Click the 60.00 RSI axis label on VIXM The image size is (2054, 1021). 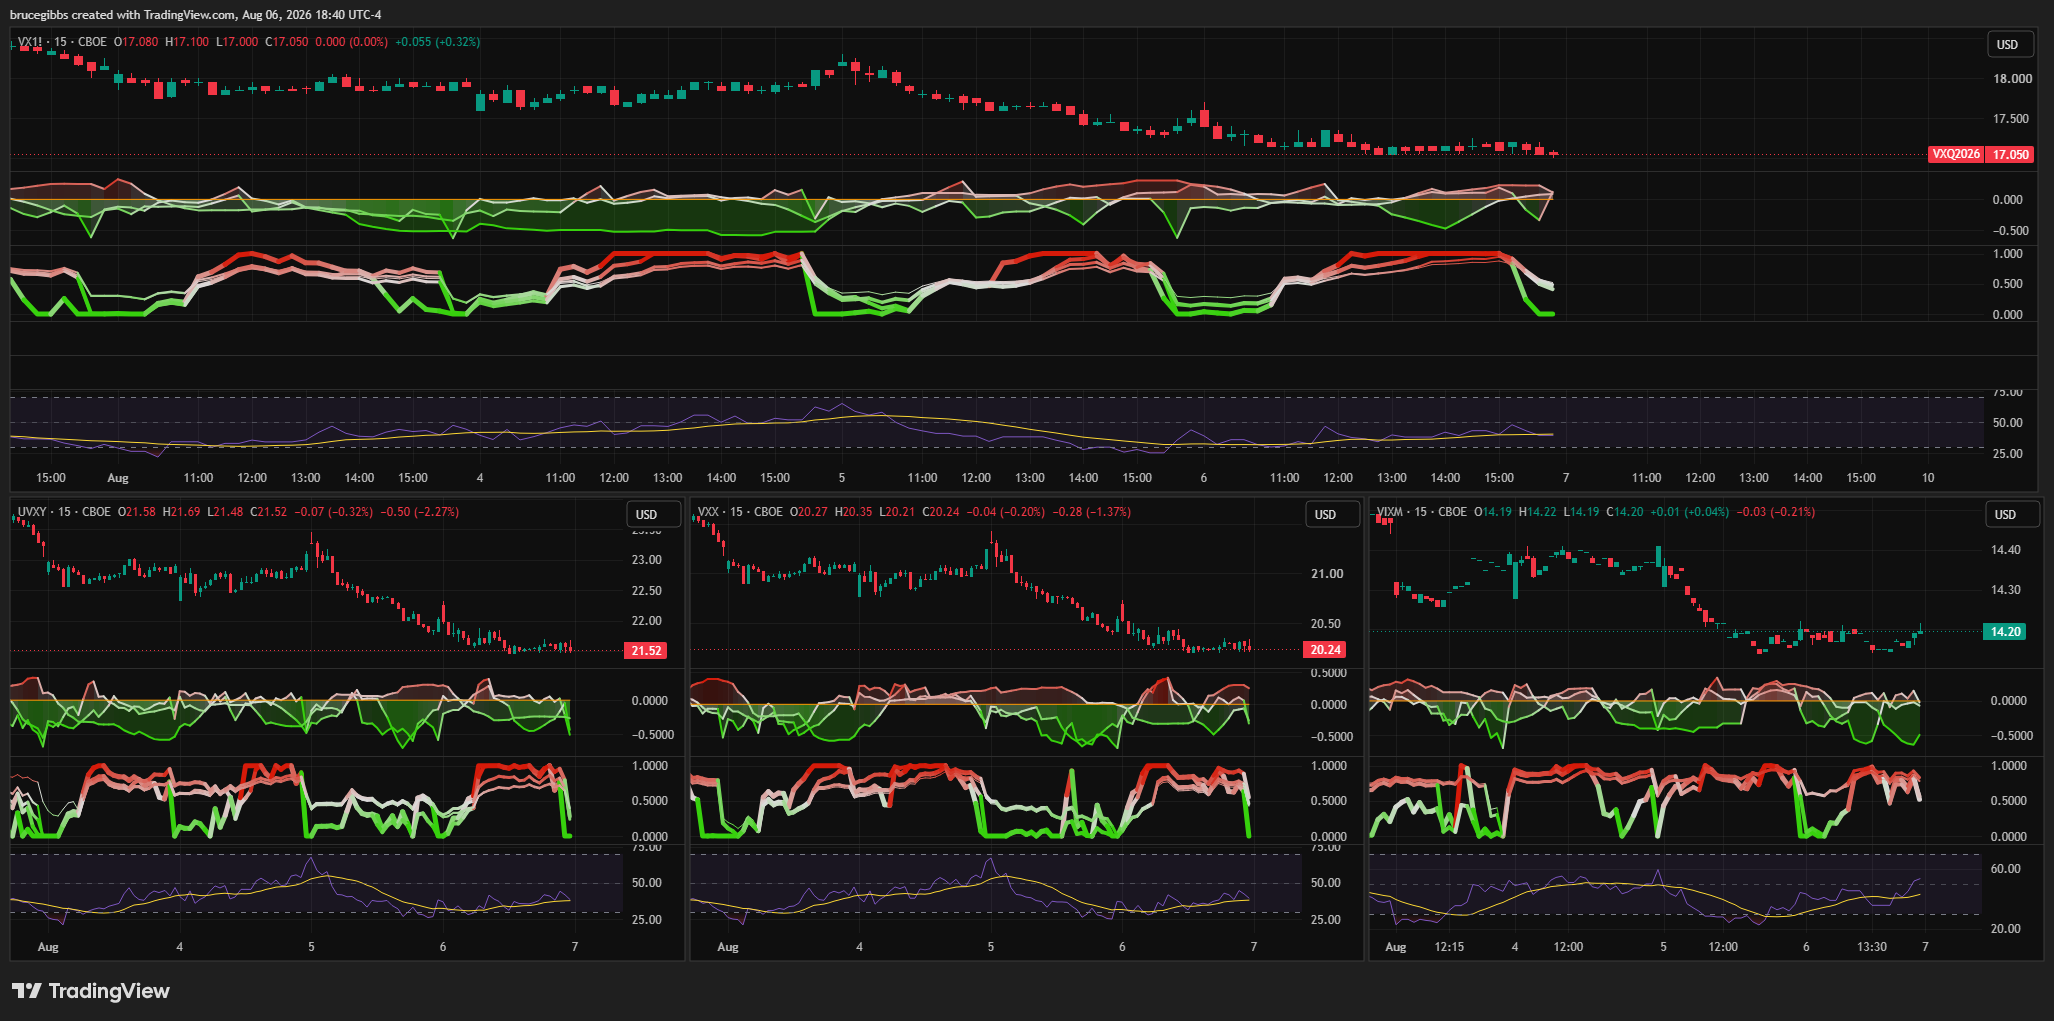click(2006, 869)
